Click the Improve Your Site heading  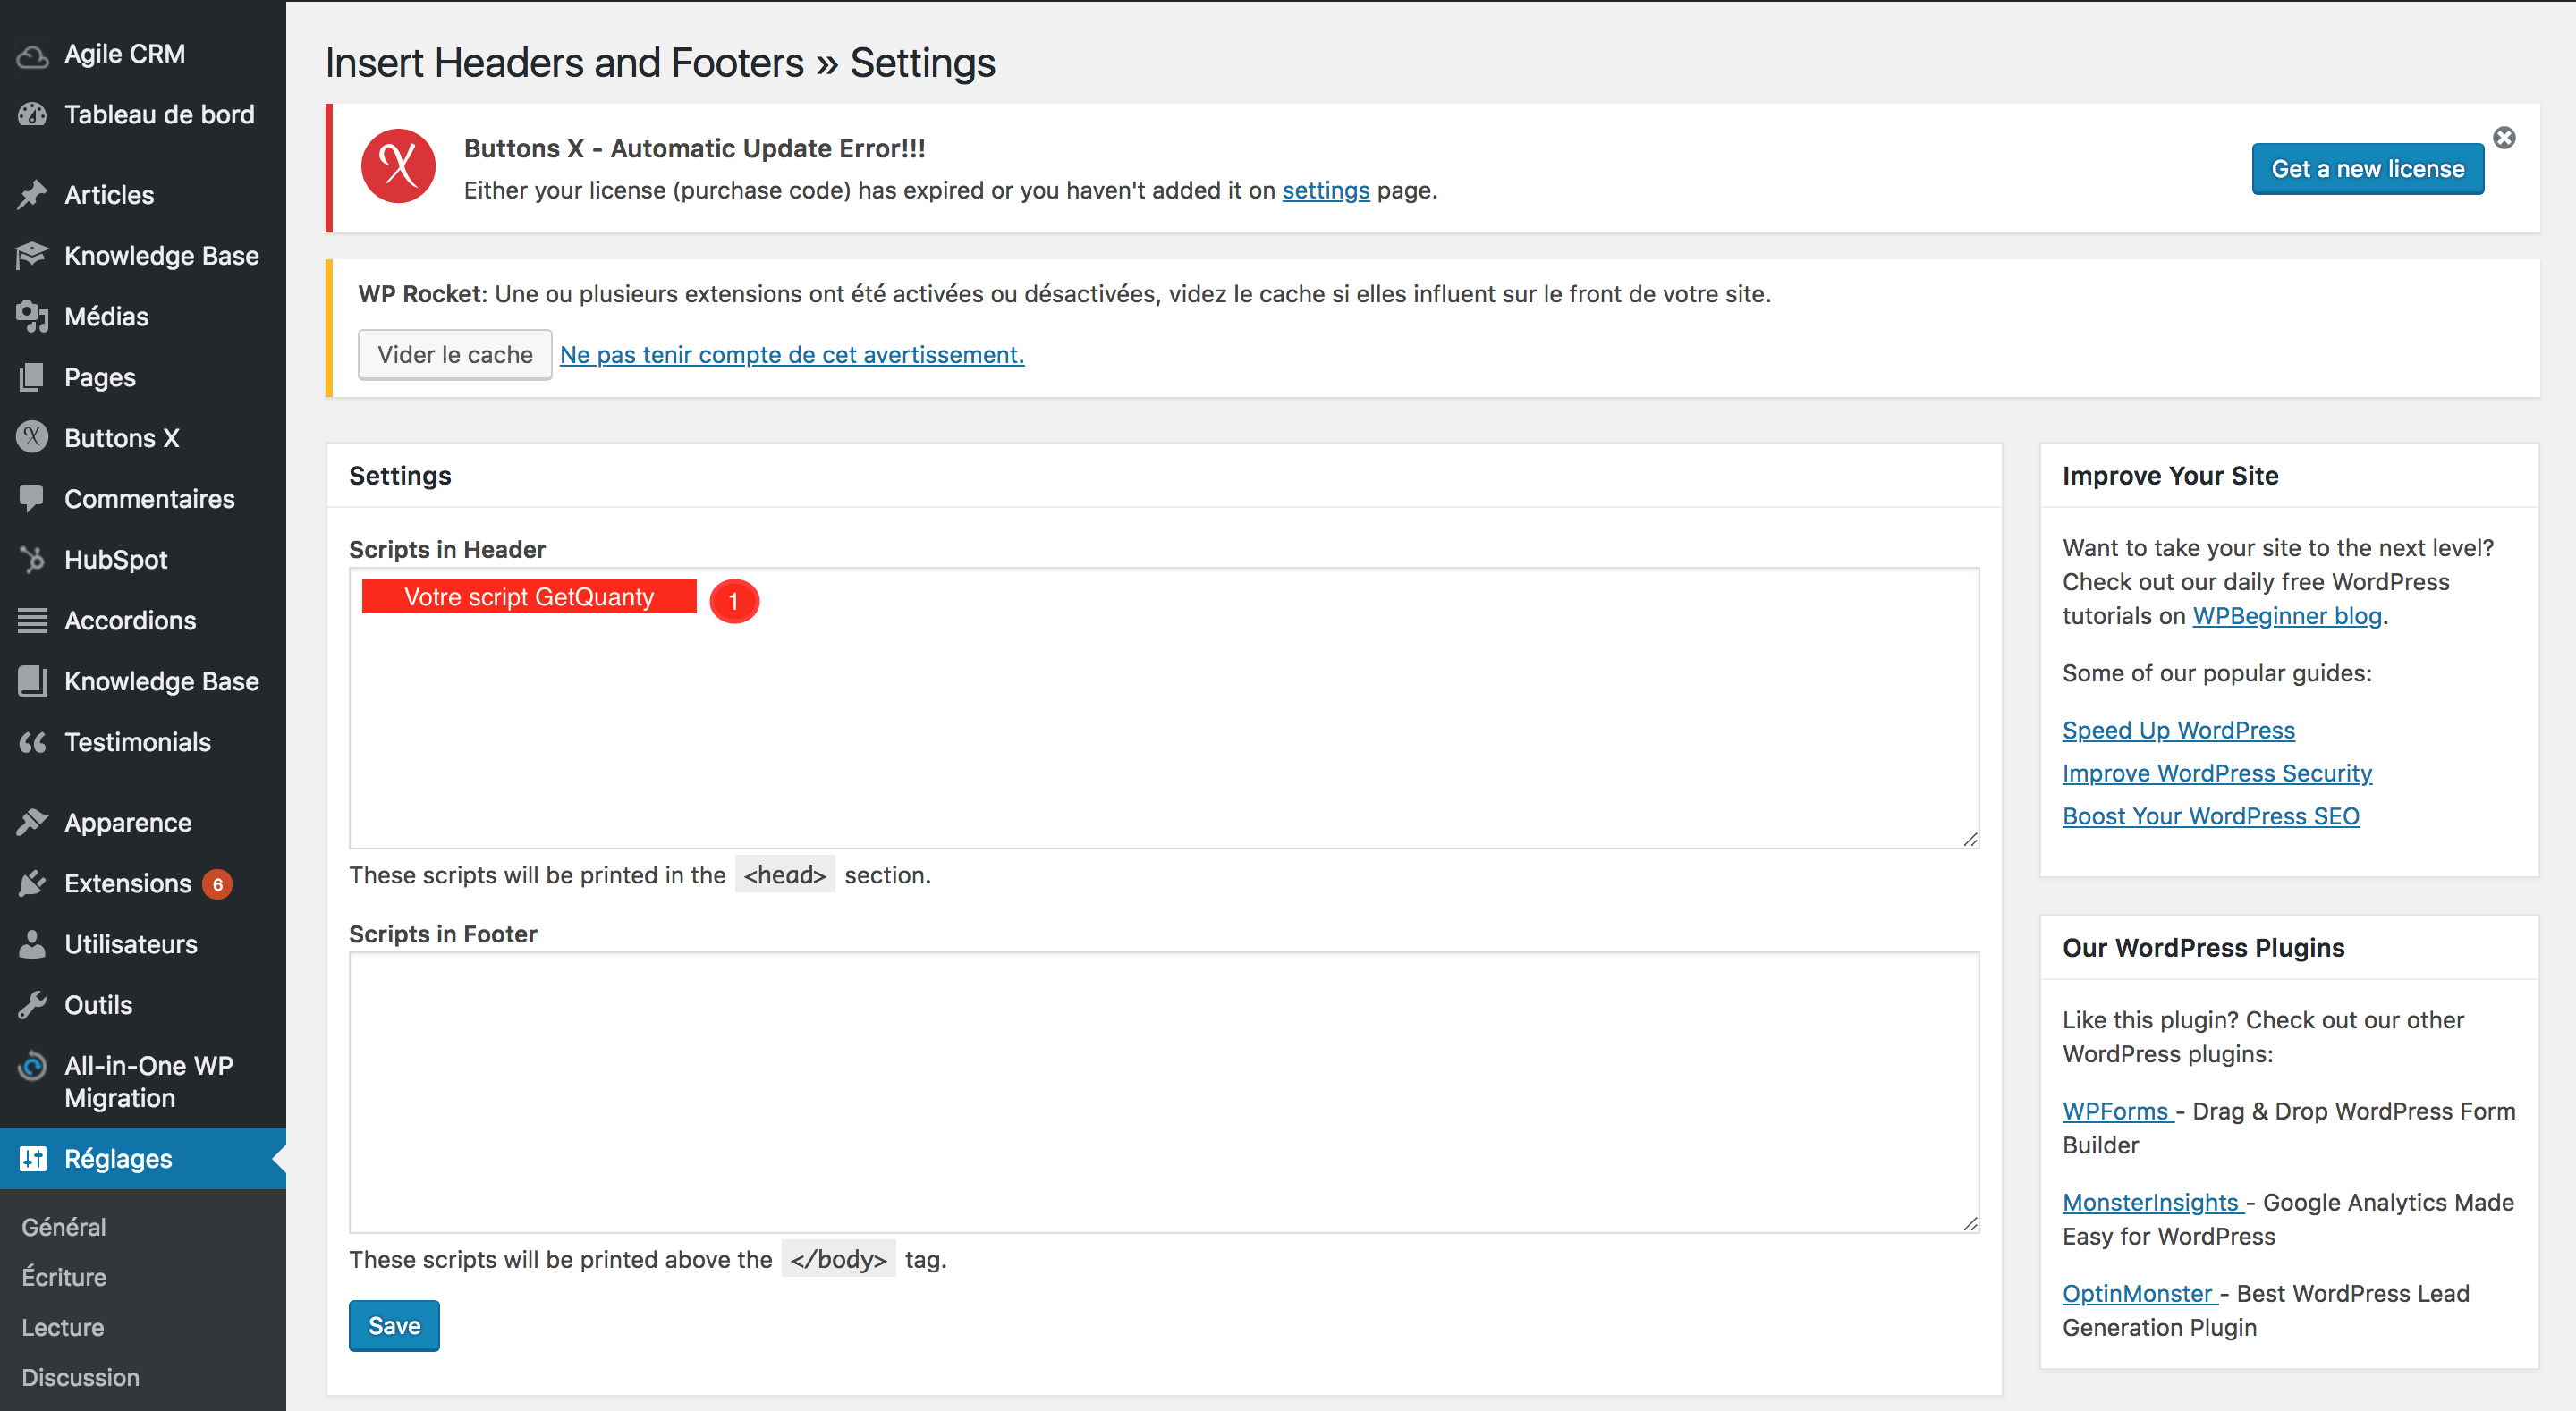(x=2171, y=476)
